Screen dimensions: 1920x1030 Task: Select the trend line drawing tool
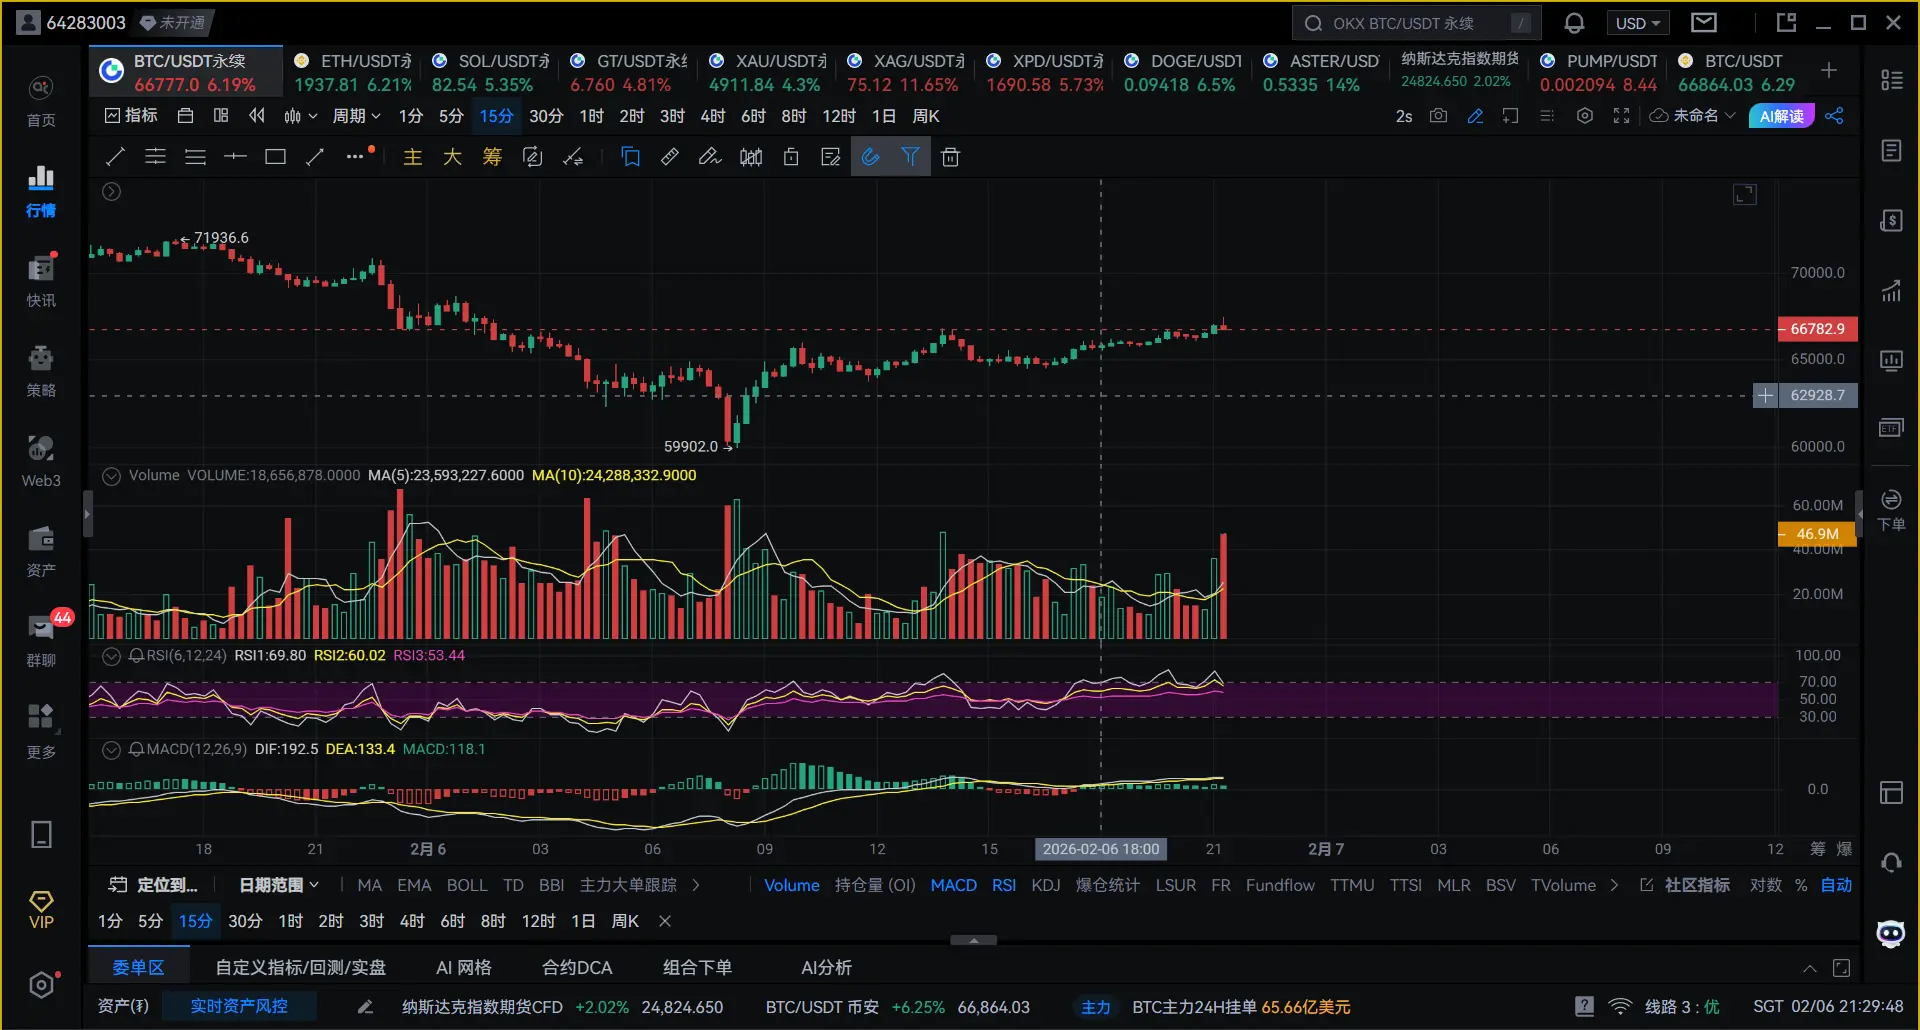(115, 156)
